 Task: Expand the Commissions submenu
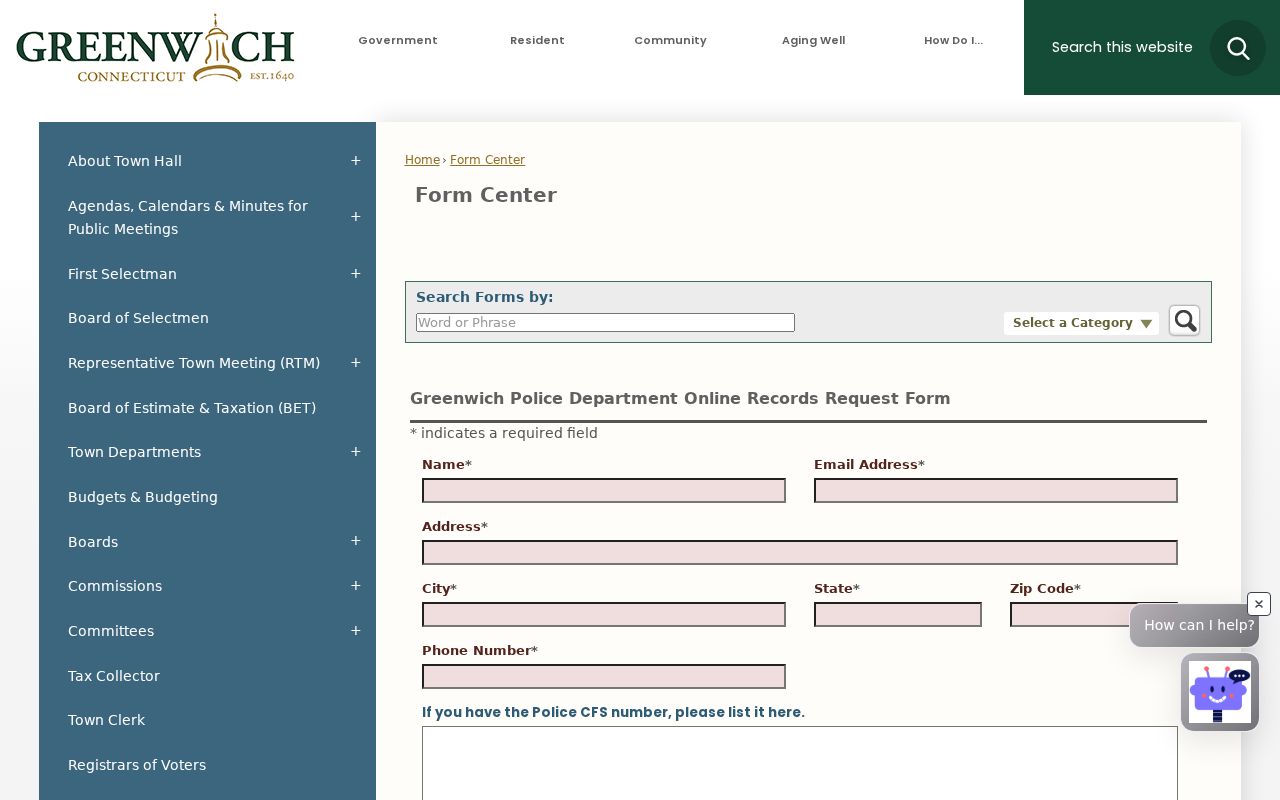point(355,586)
